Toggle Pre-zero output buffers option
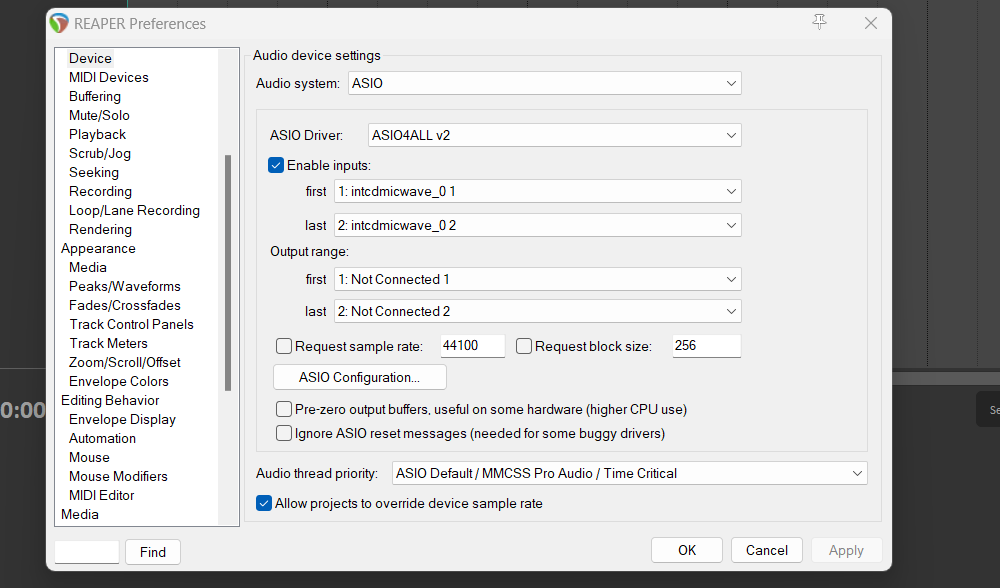This screenshot has width=1000, height=588. coord(284,409)
